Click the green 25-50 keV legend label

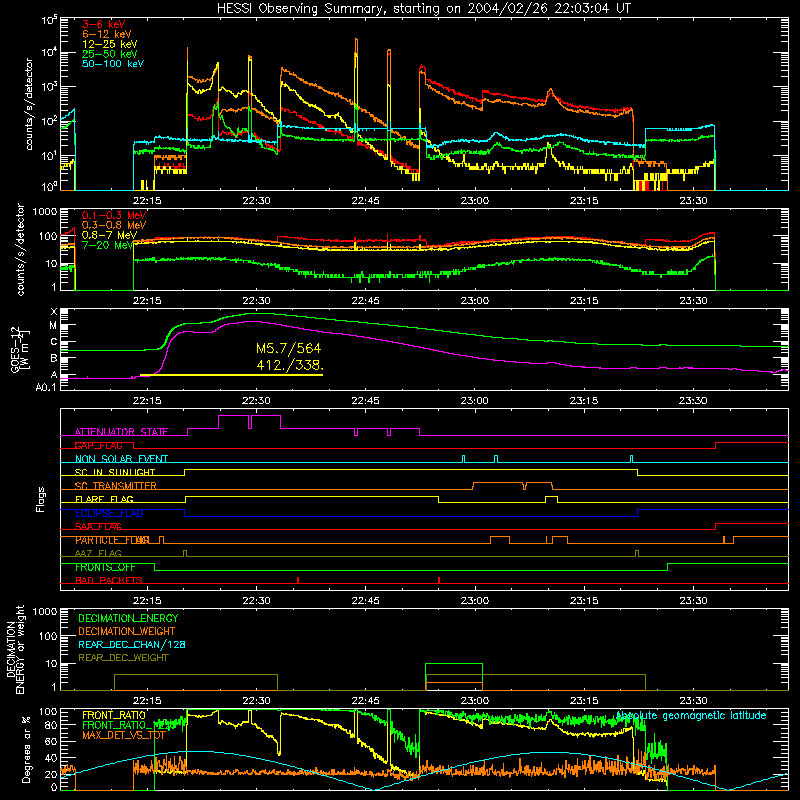click(x=110, y=54)
